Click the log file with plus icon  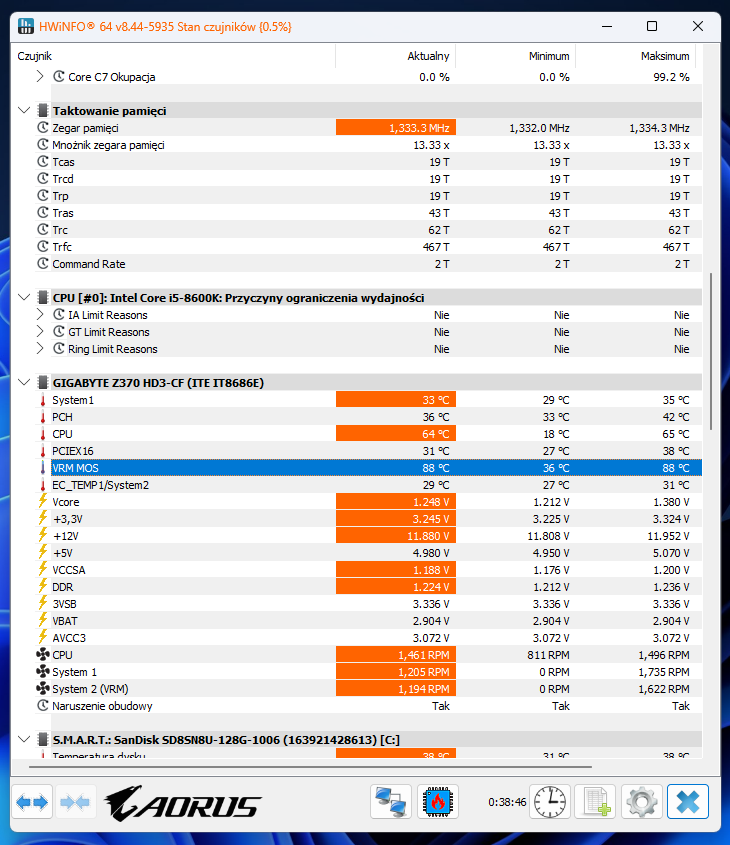point(596,802)
